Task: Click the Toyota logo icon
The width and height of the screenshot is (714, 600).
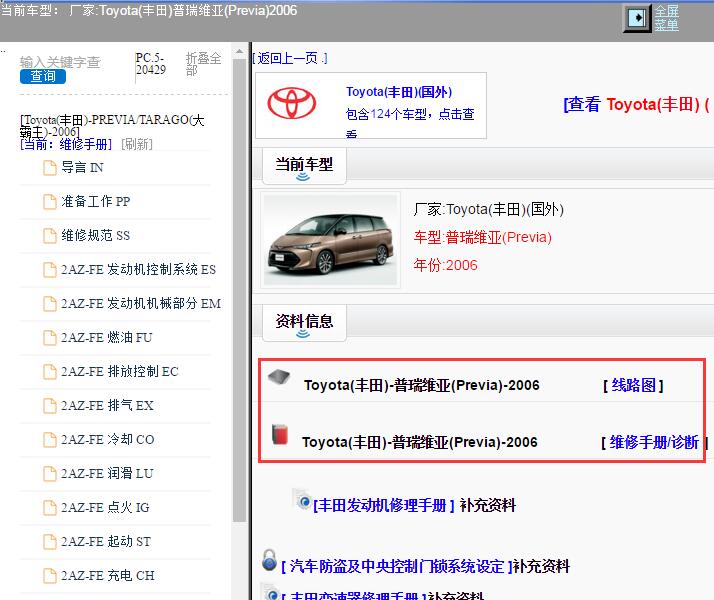Action: pyautogui.click(x=291, y=103)
